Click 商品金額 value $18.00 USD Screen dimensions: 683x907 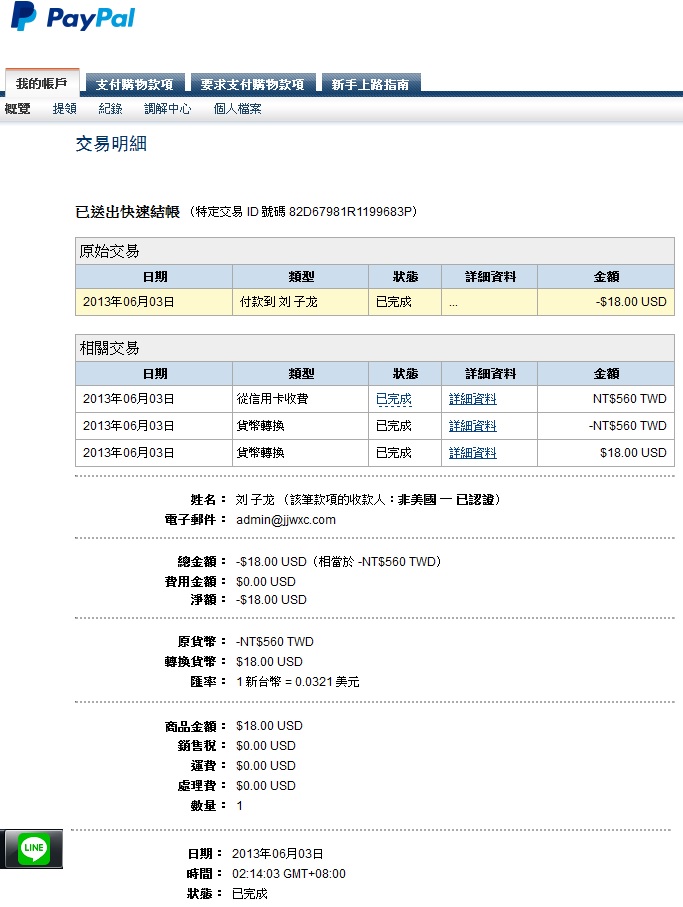pos(269,726)
